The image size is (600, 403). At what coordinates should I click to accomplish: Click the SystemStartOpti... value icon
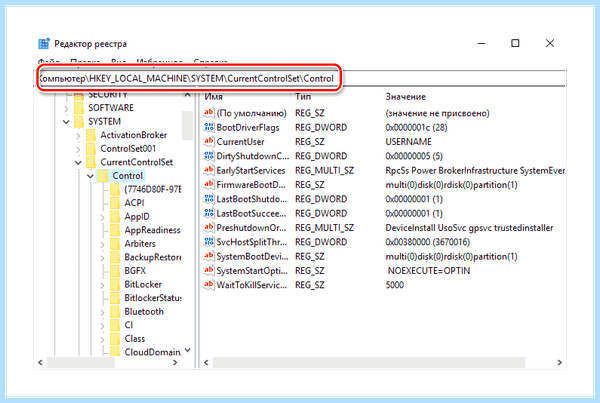pos(209,271)
